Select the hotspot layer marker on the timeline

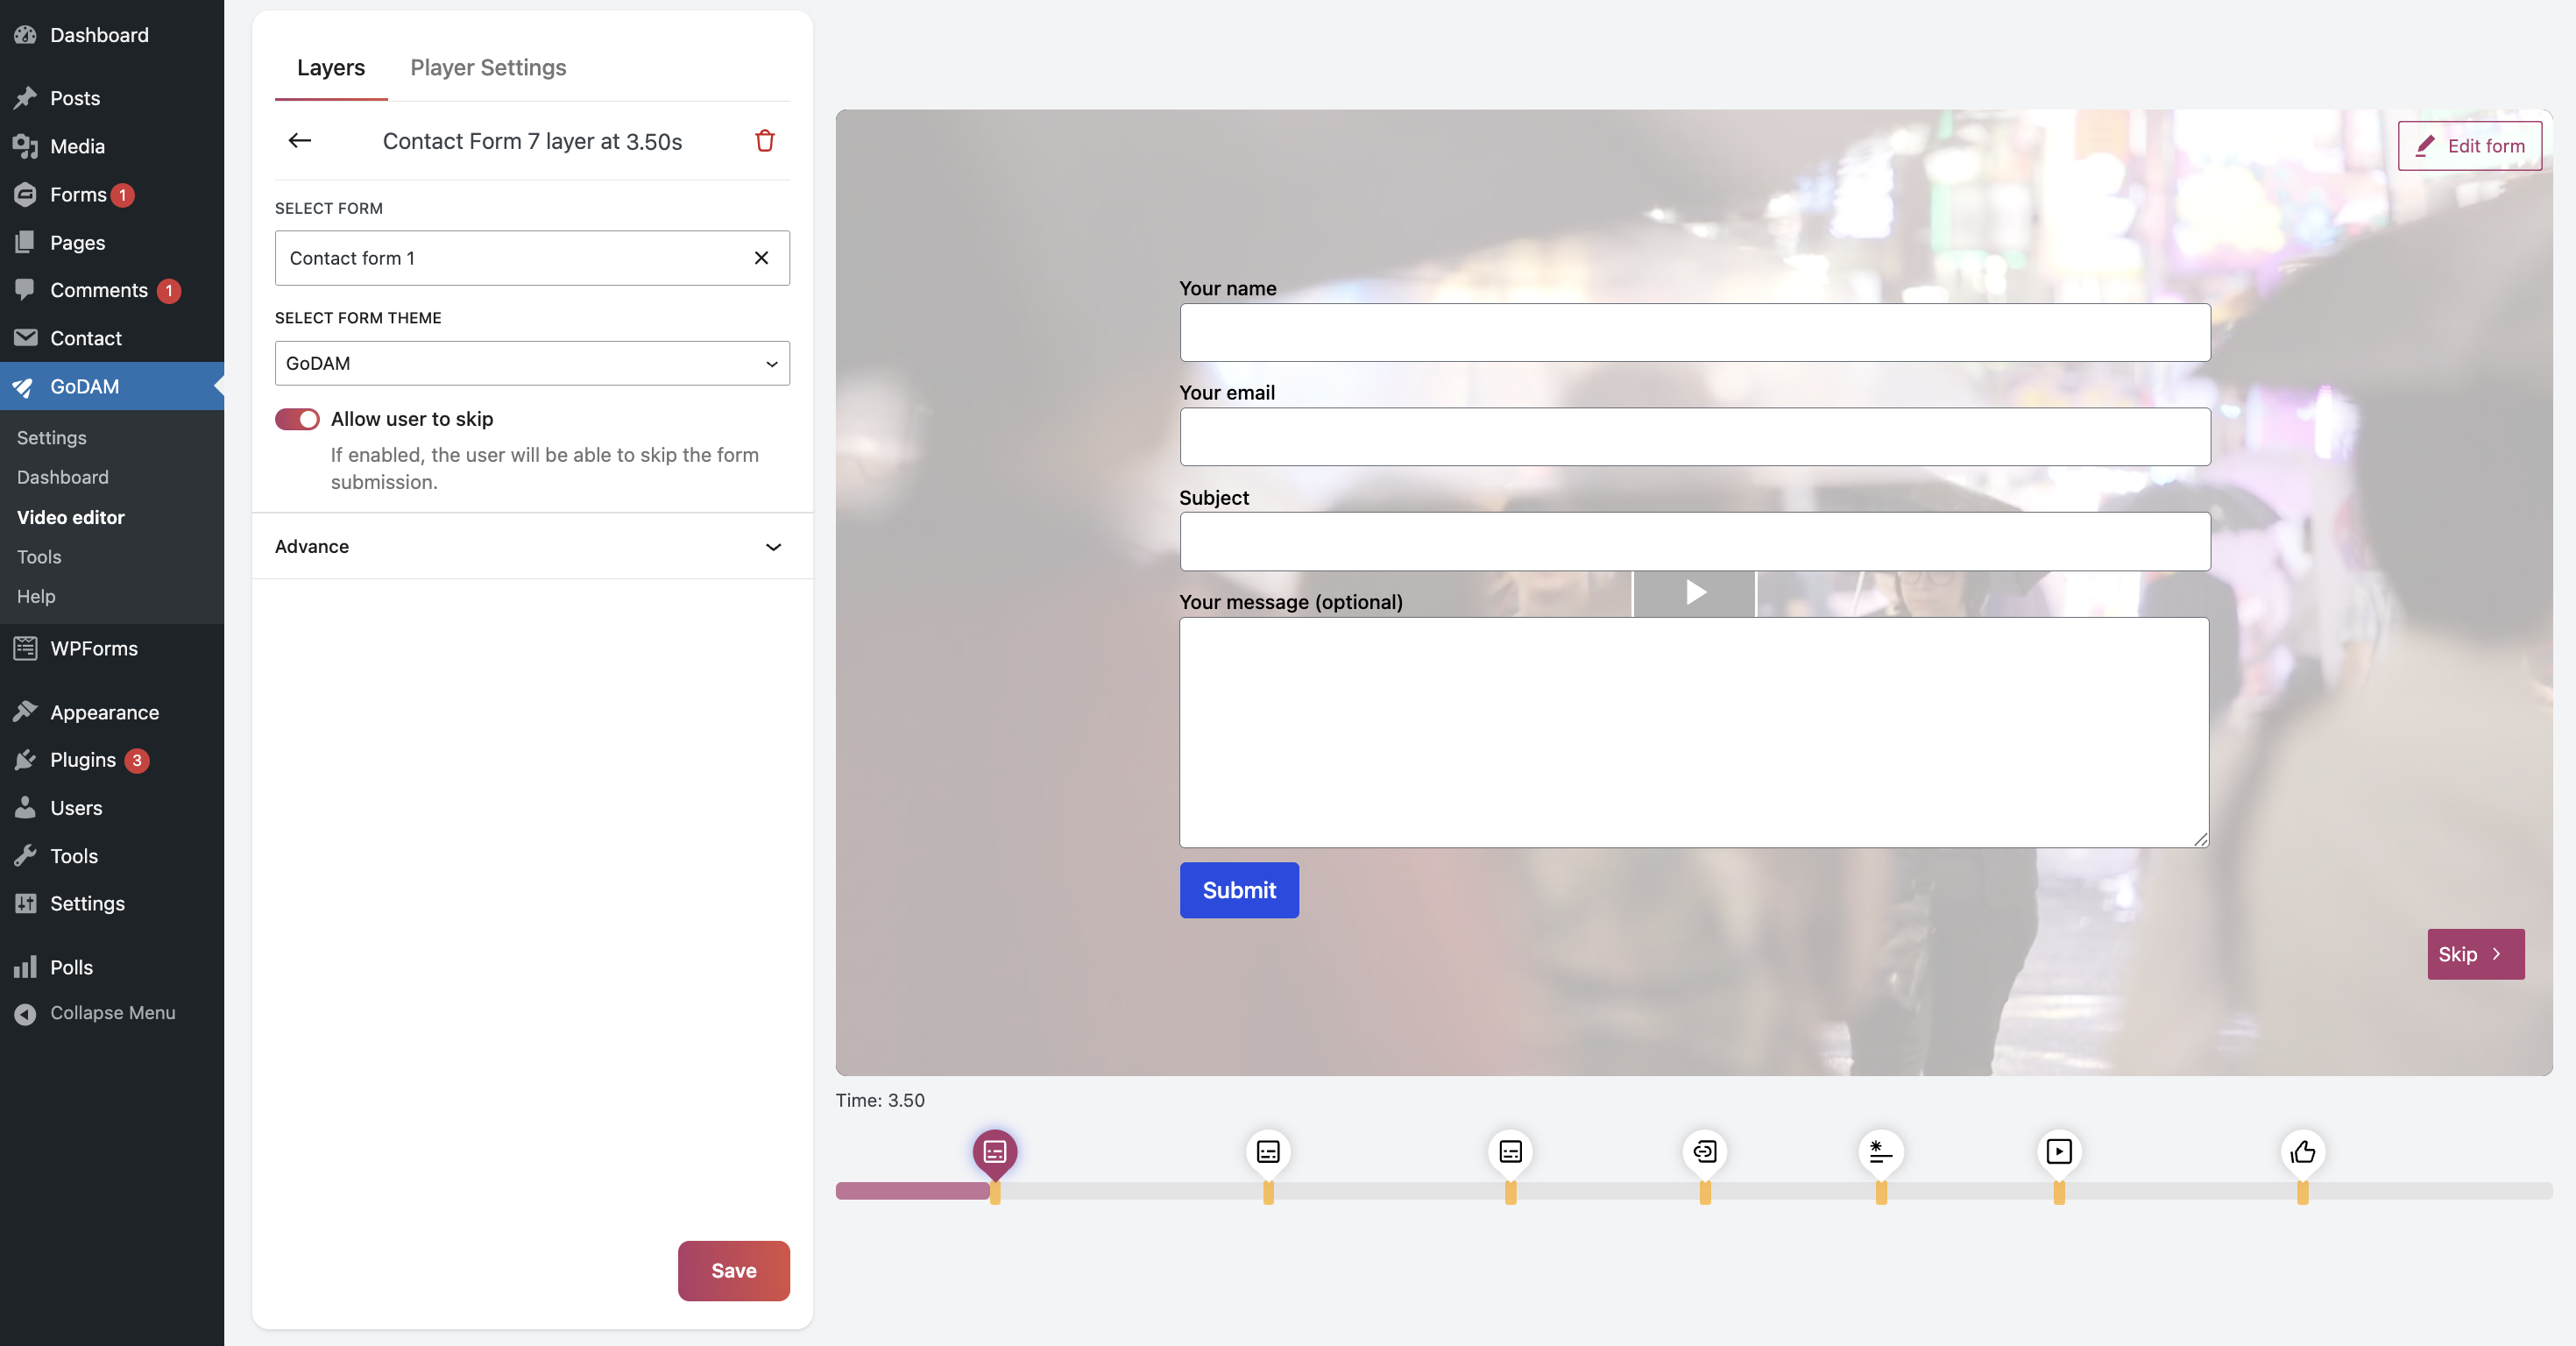pyautogui.click(x=1881, y=1152)
